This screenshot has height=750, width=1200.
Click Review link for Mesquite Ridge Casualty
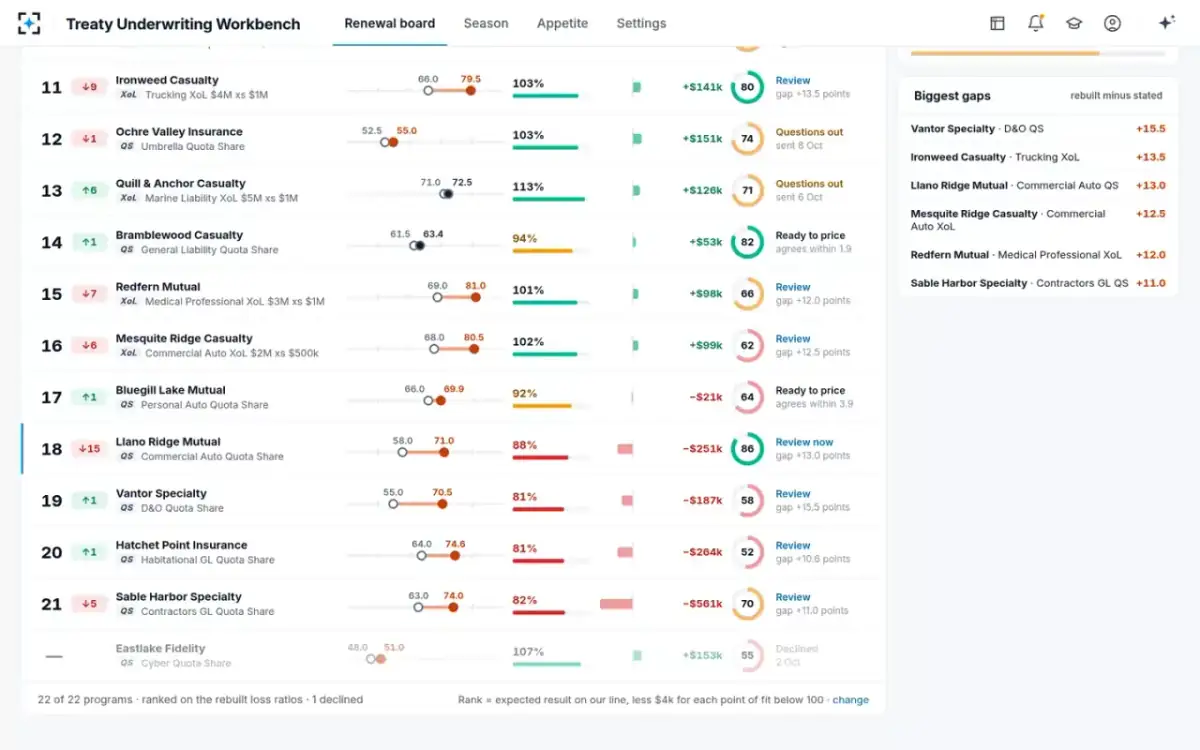pyautogui.click(x=793, y=339)
